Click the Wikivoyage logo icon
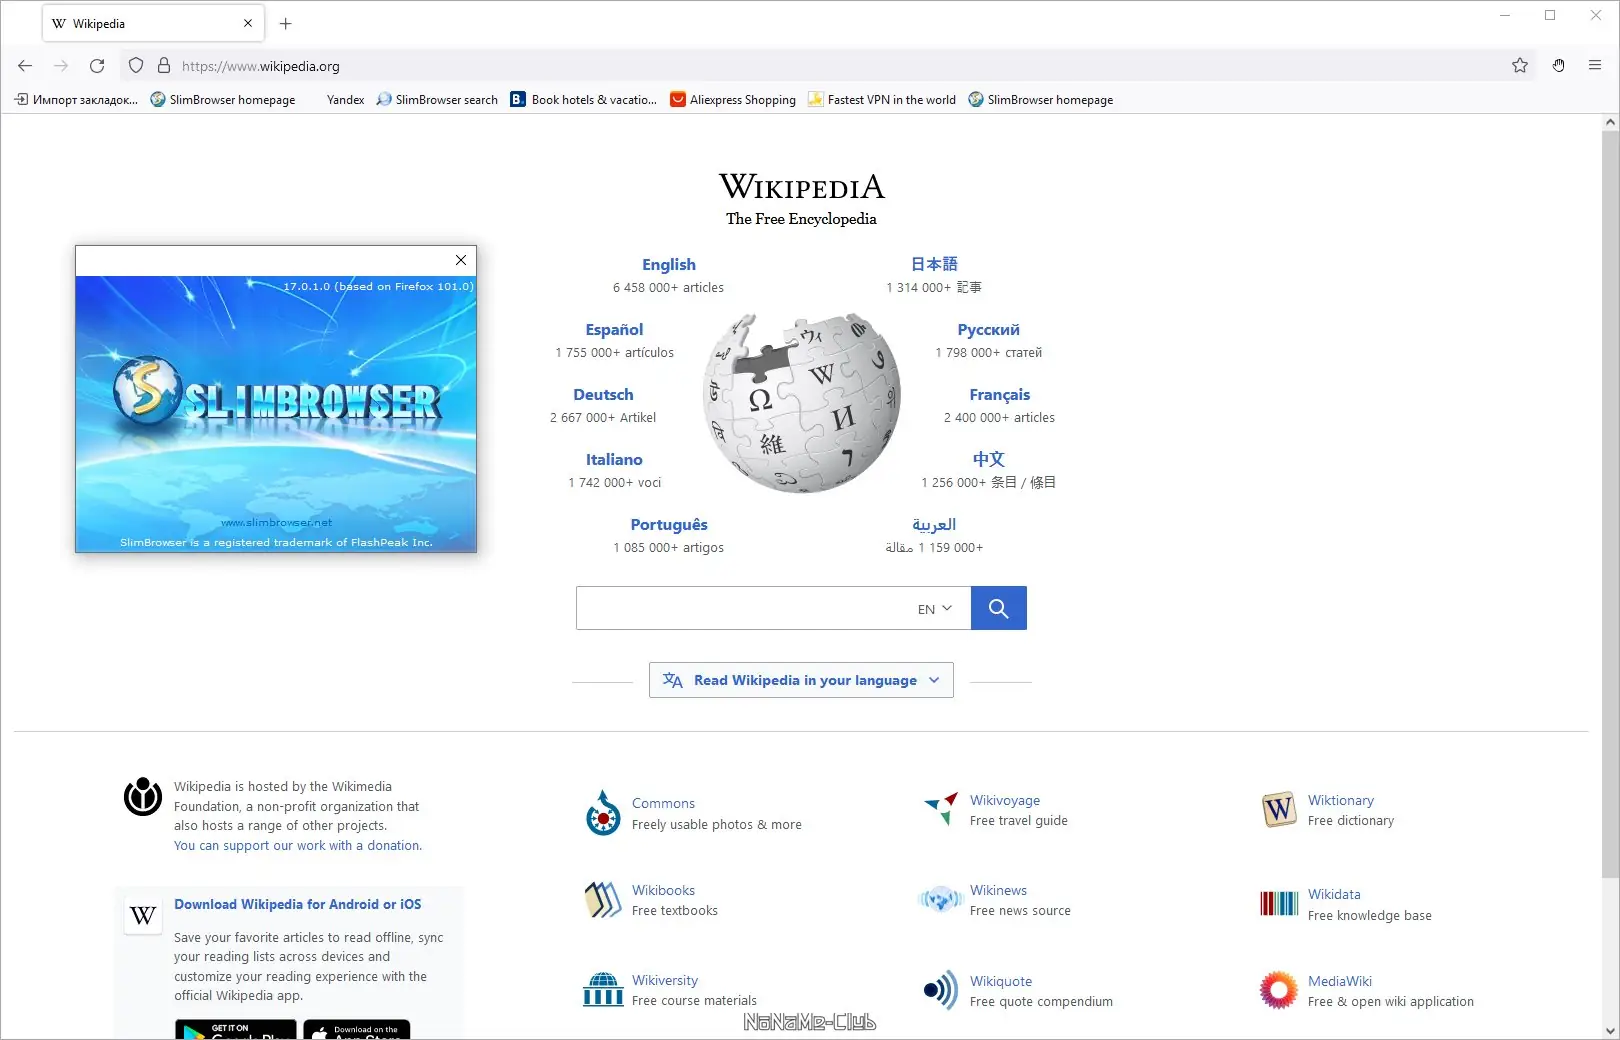 pyautogui.click(x=941, y=809)
